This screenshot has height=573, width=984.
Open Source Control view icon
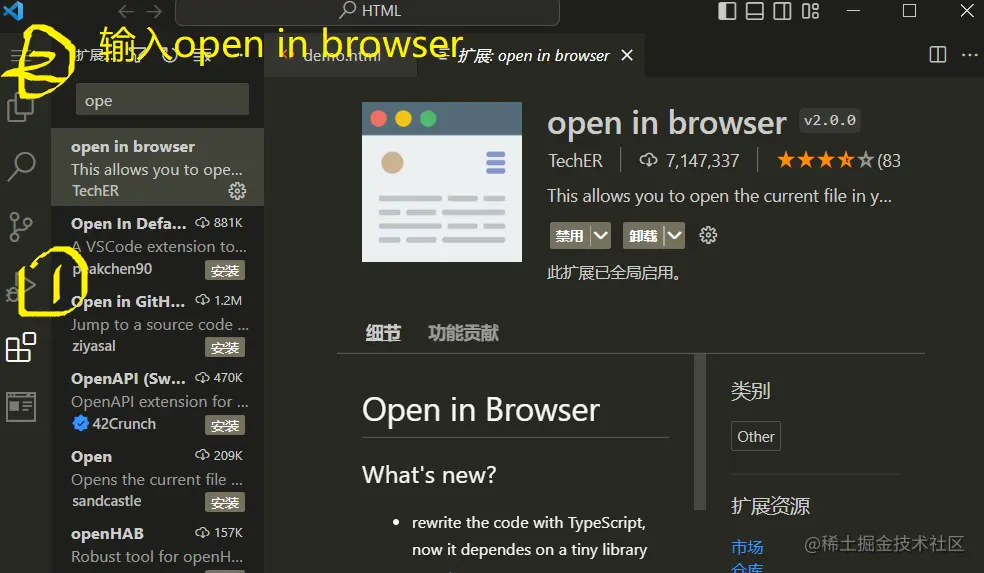pos(21,227)
